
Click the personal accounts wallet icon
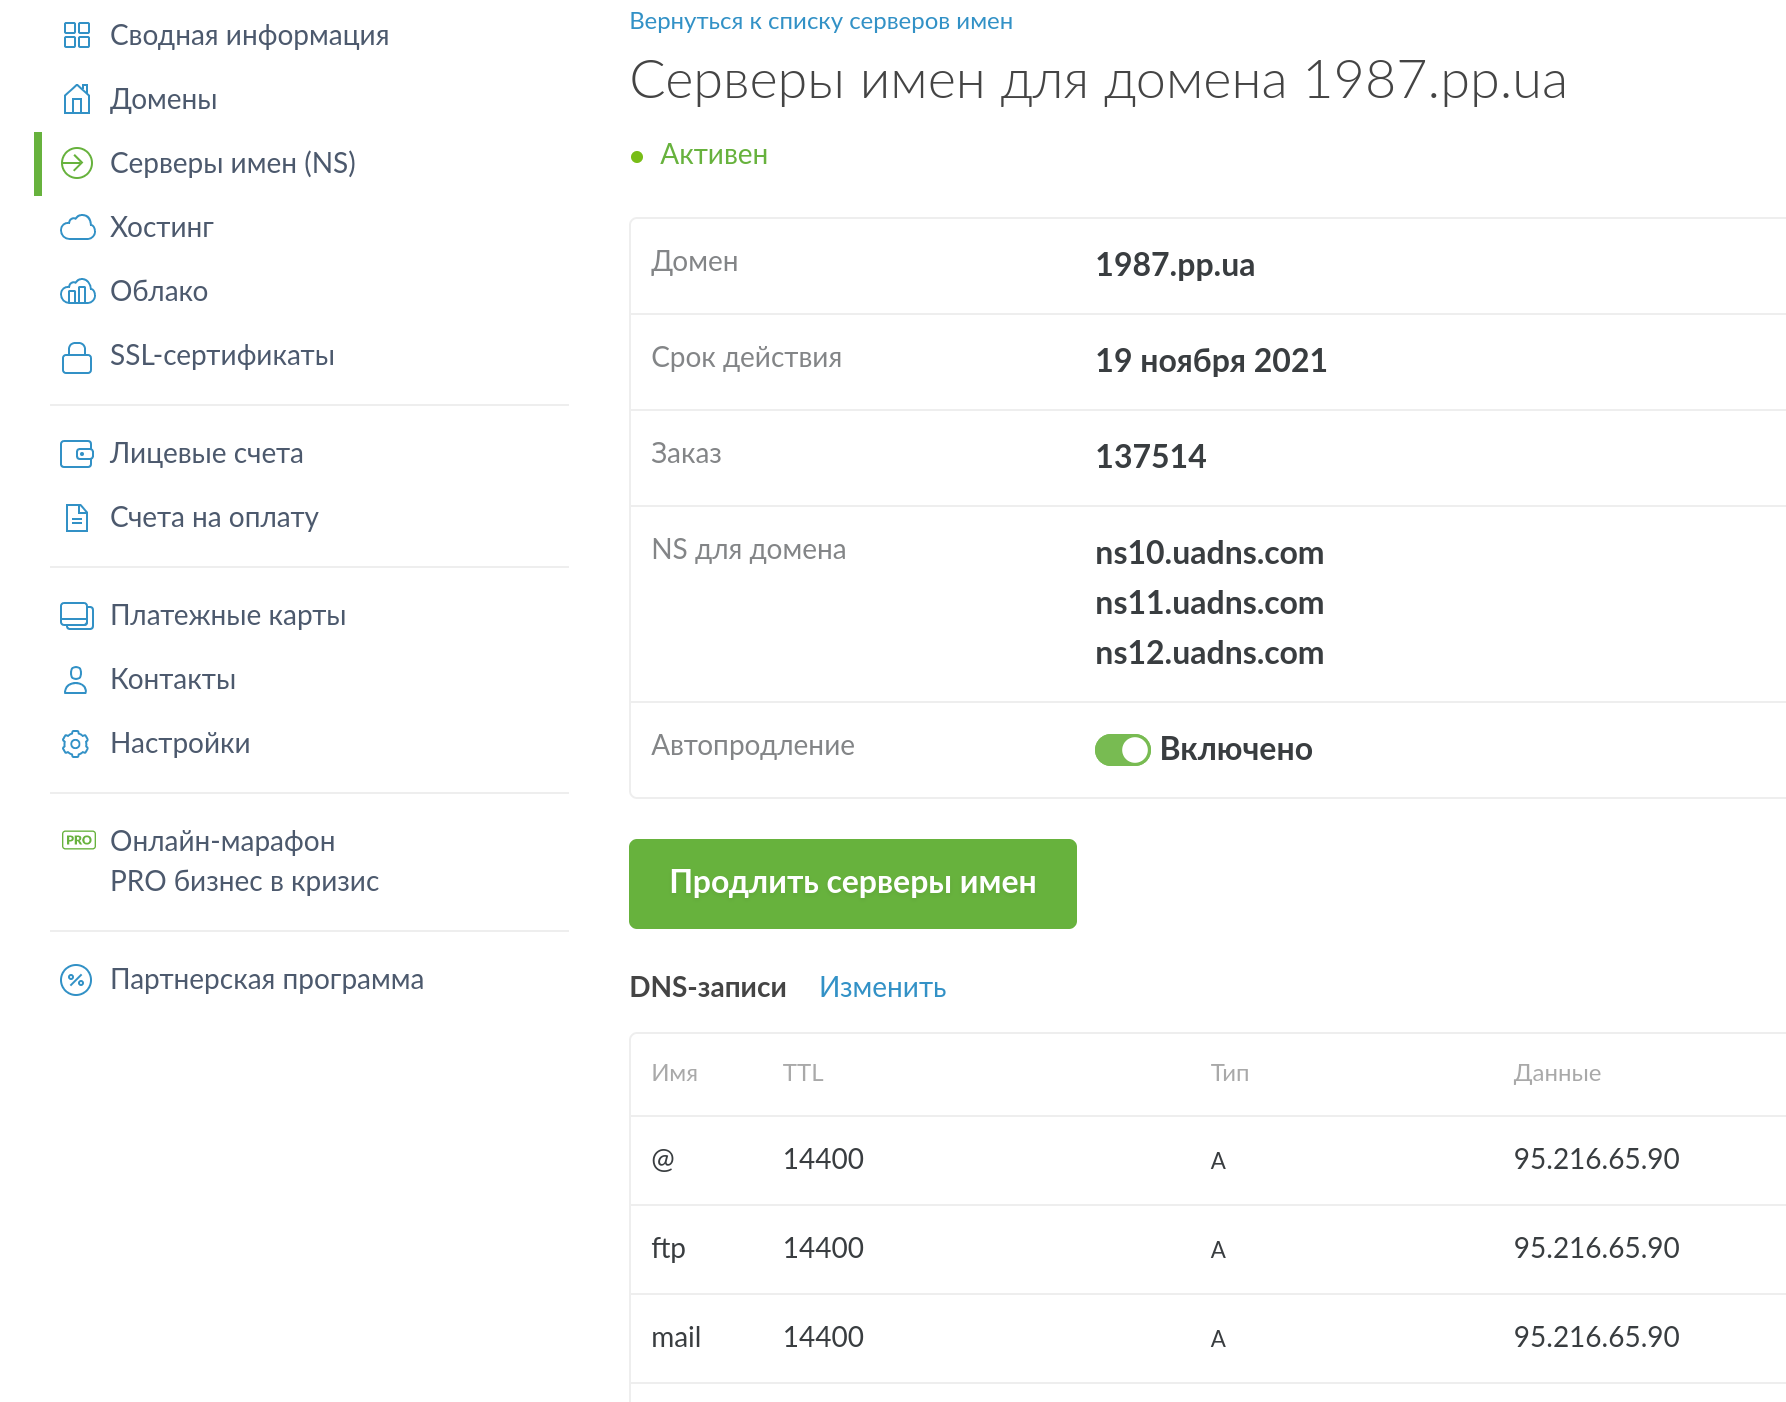click(x=77, y=454)
